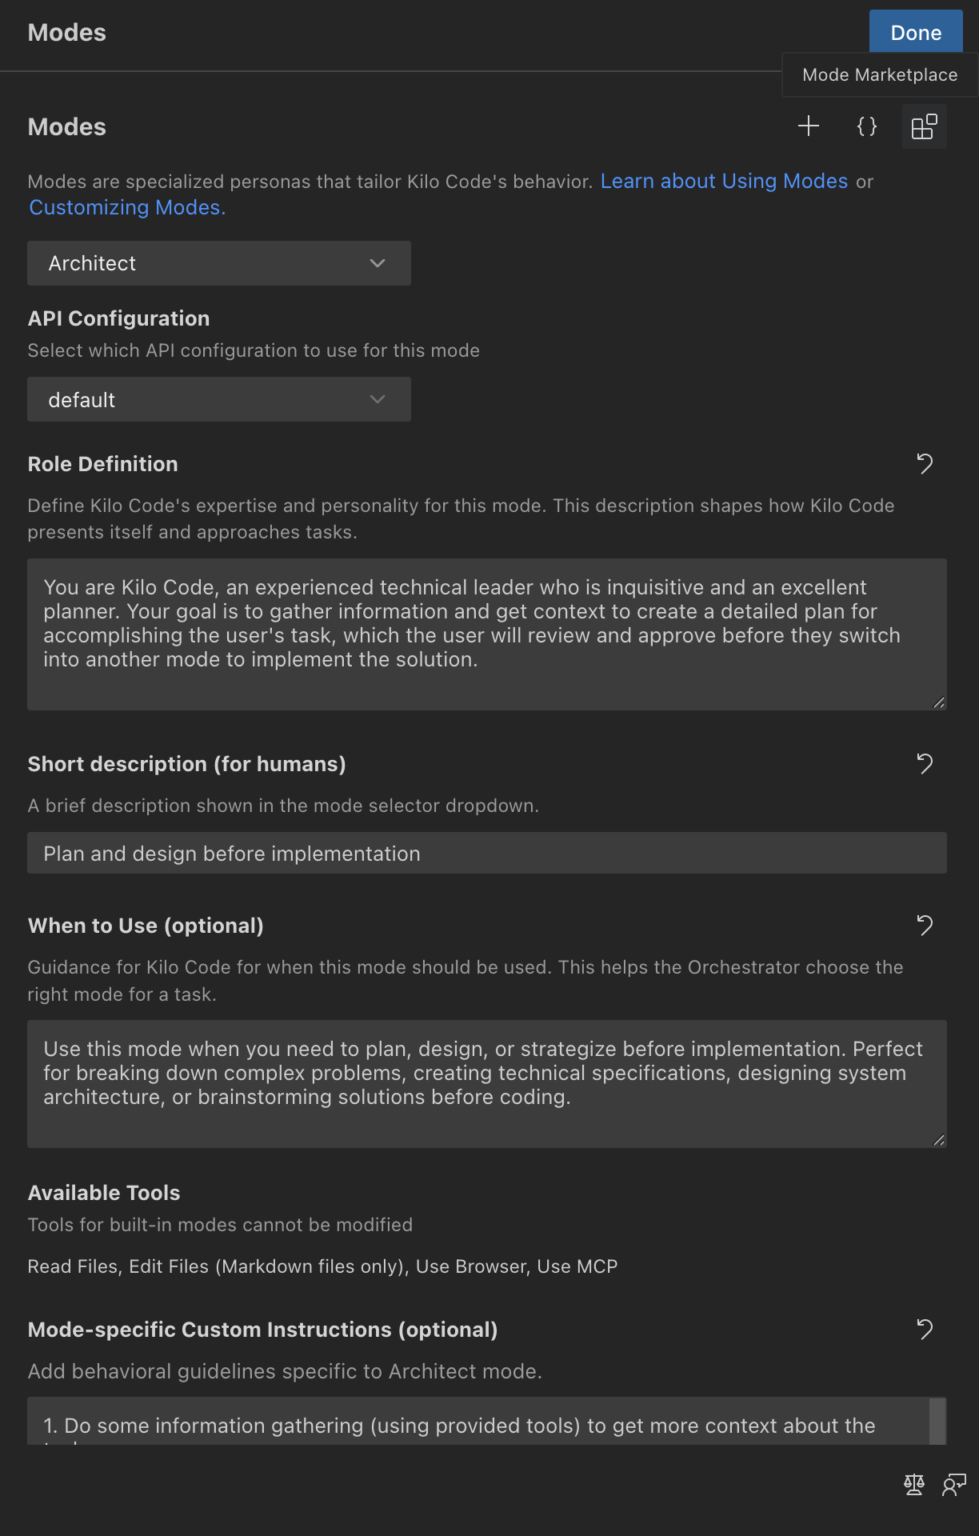Open the Customizing Modes link
The width and height of the screenshot is (979, 1536).
tap(126, 207)
